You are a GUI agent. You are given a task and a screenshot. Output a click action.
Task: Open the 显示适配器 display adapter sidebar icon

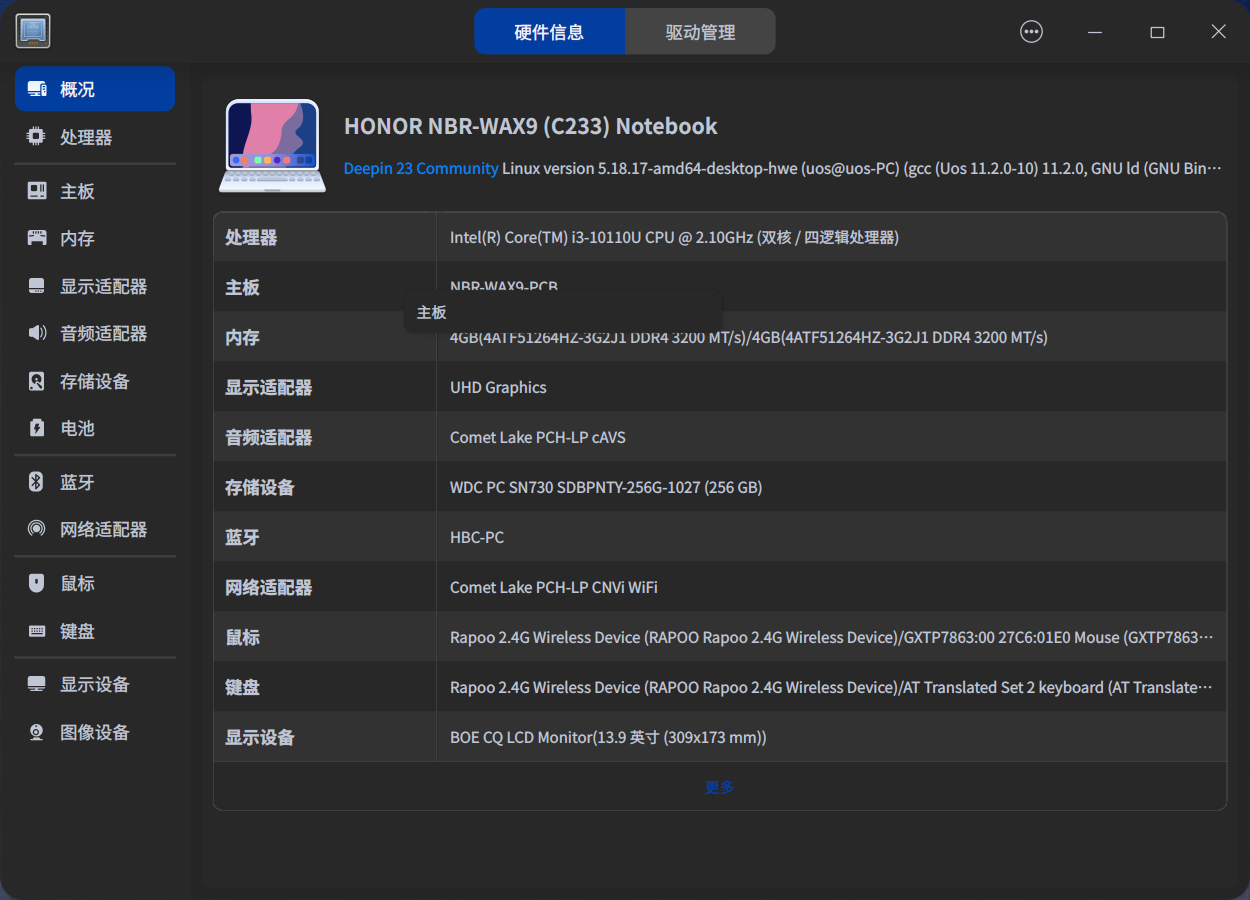(x=37, y=286)
